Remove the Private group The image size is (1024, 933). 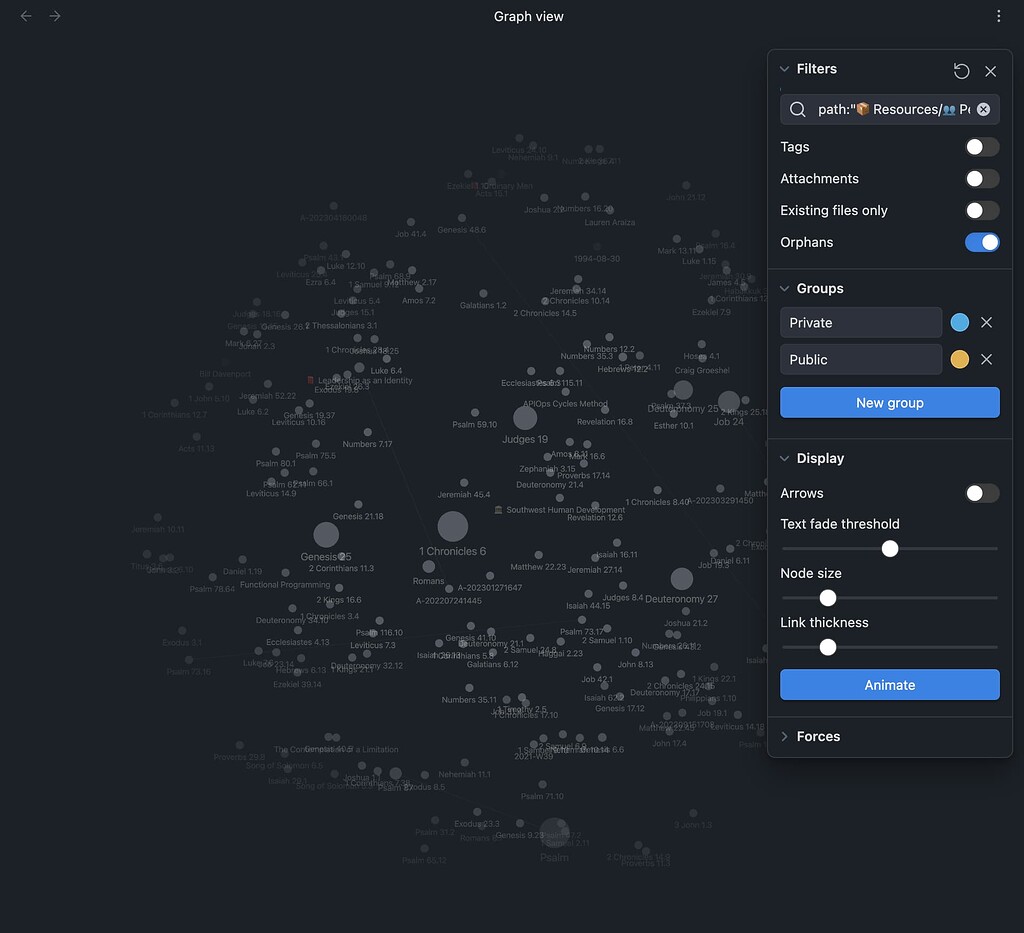point(987,322)
